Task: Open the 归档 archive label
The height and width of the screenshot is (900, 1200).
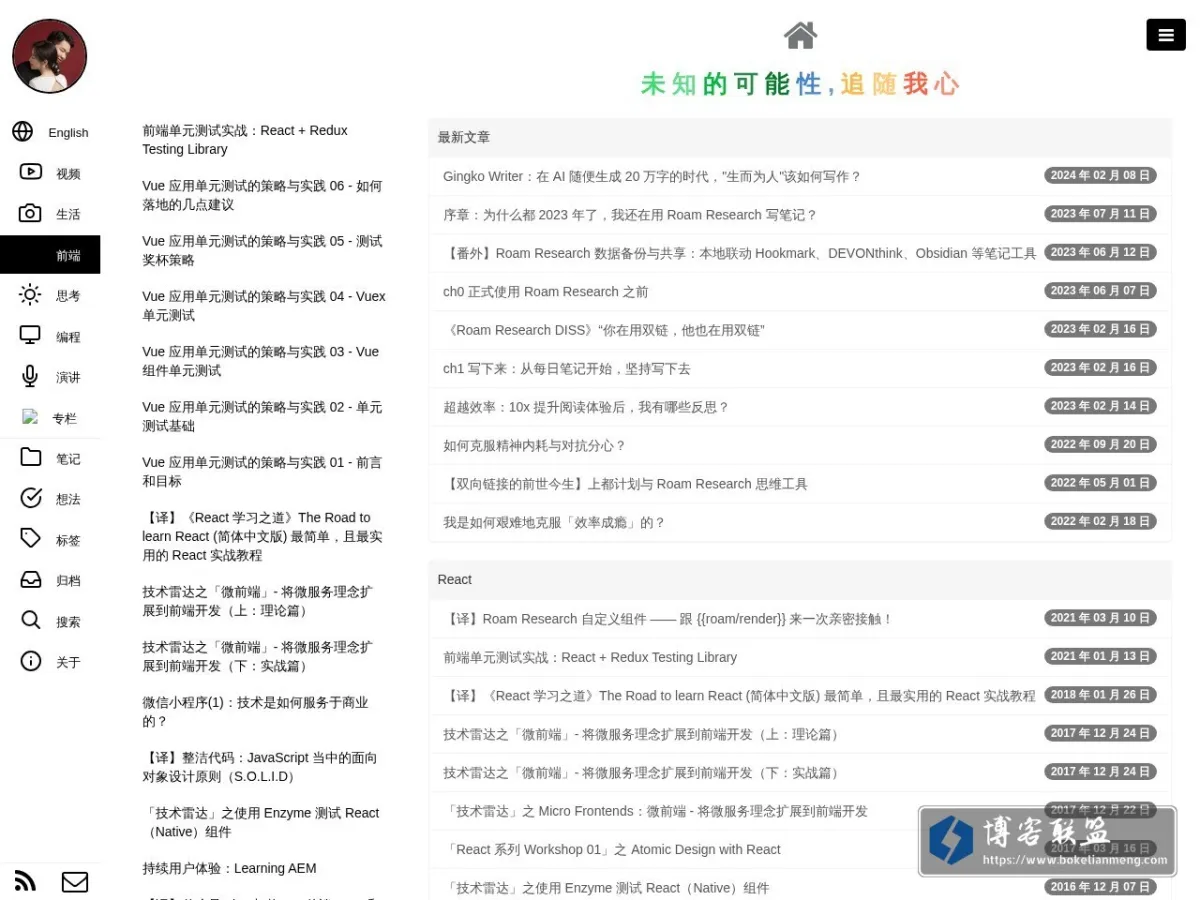Action: pos(68,581)
